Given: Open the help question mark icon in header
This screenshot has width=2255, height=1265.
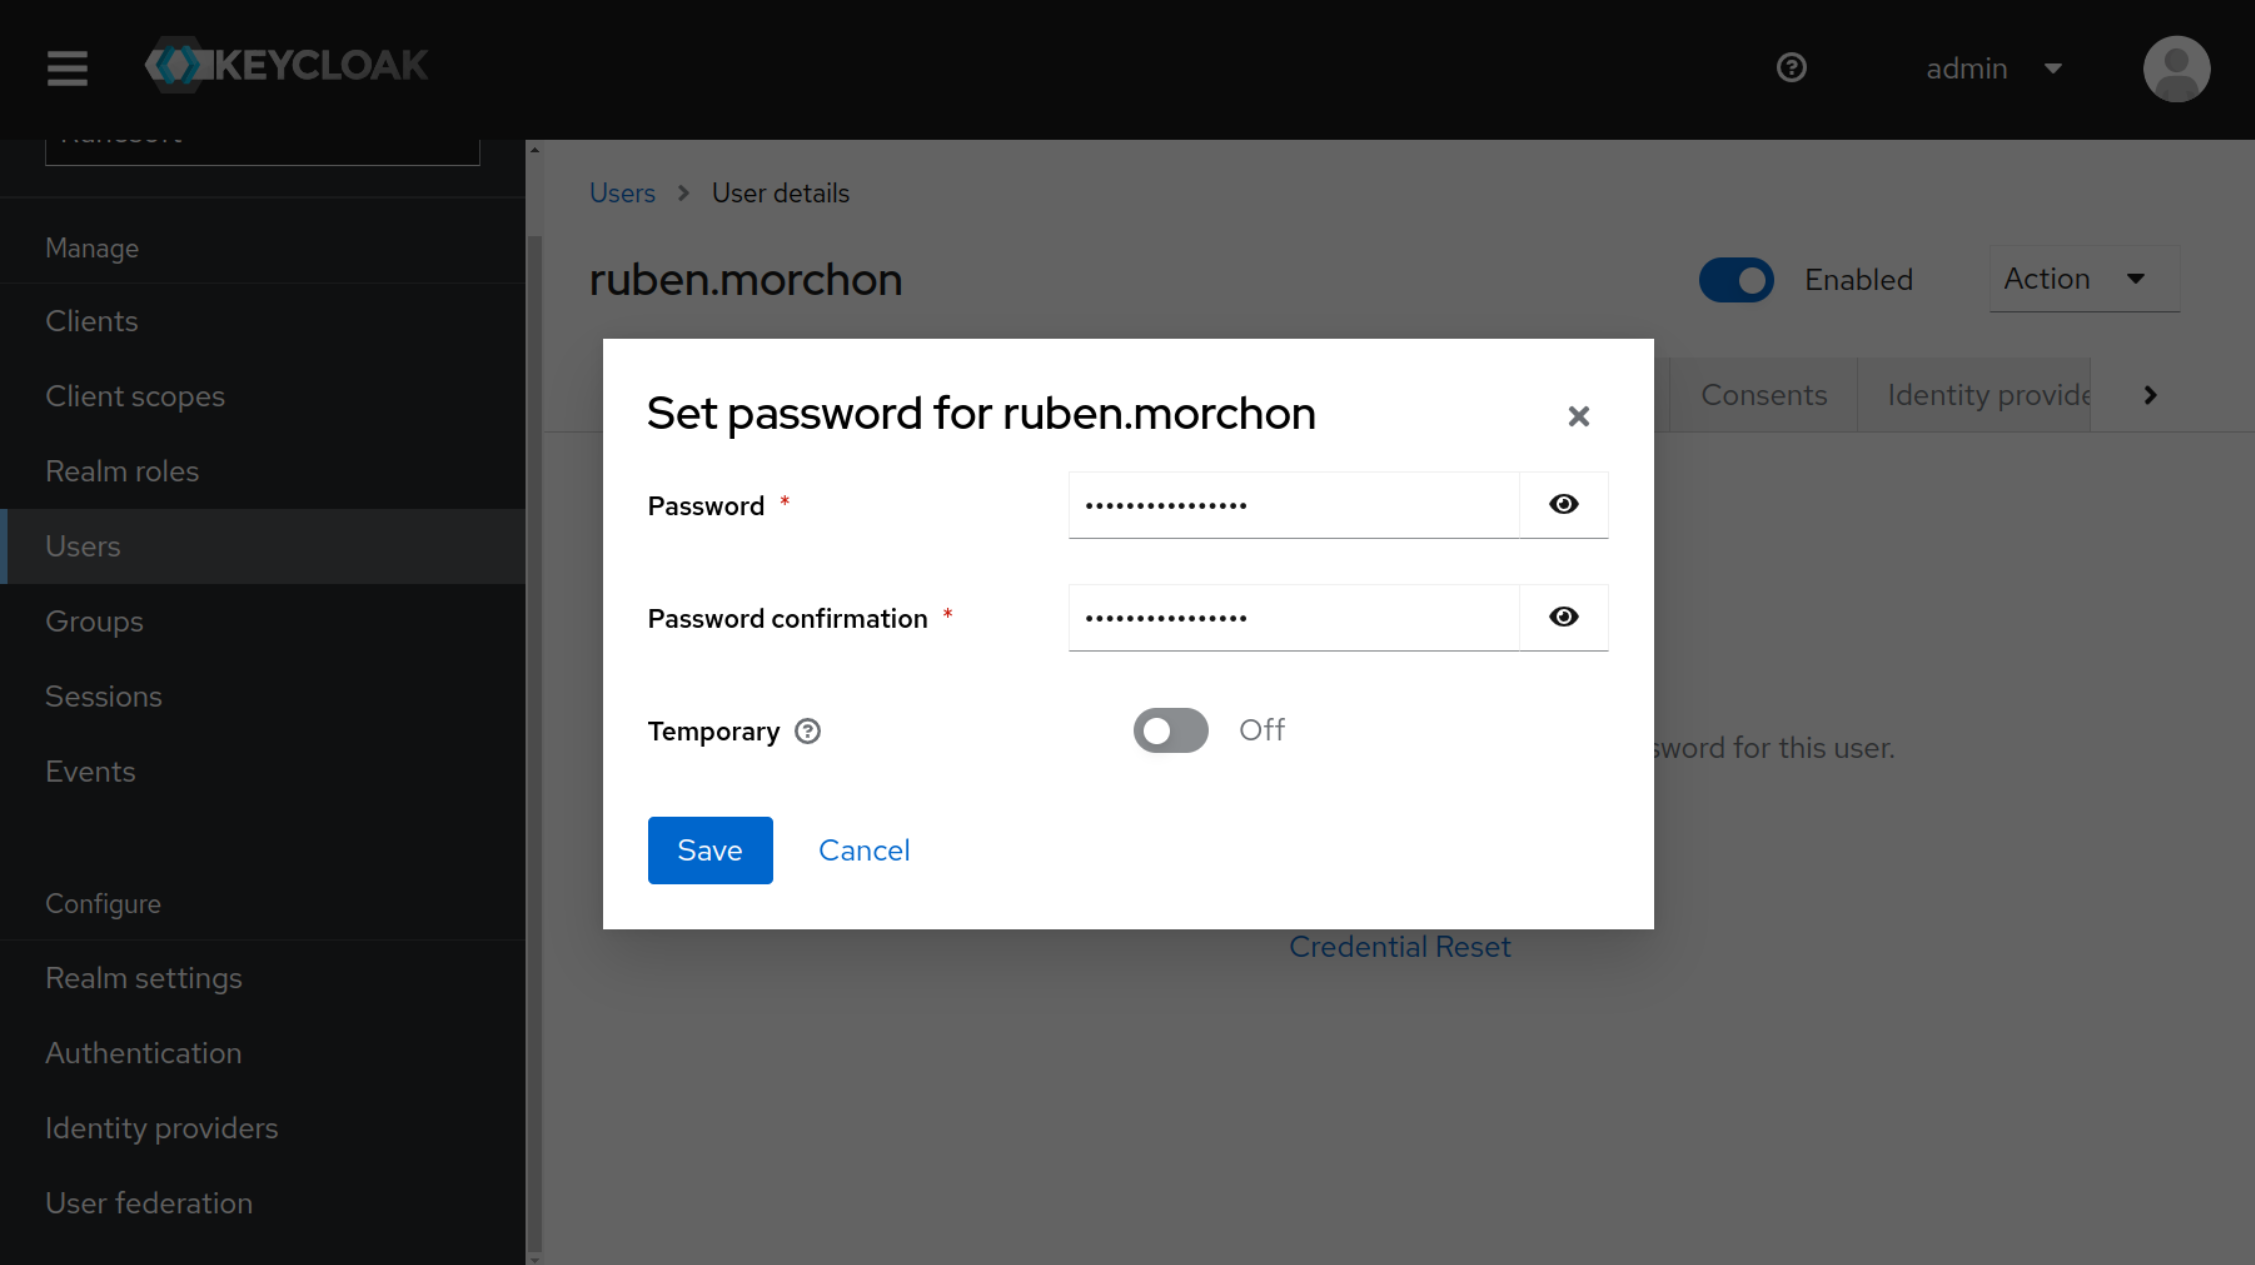Looking at the screenshot, I should pos(1791,68).
